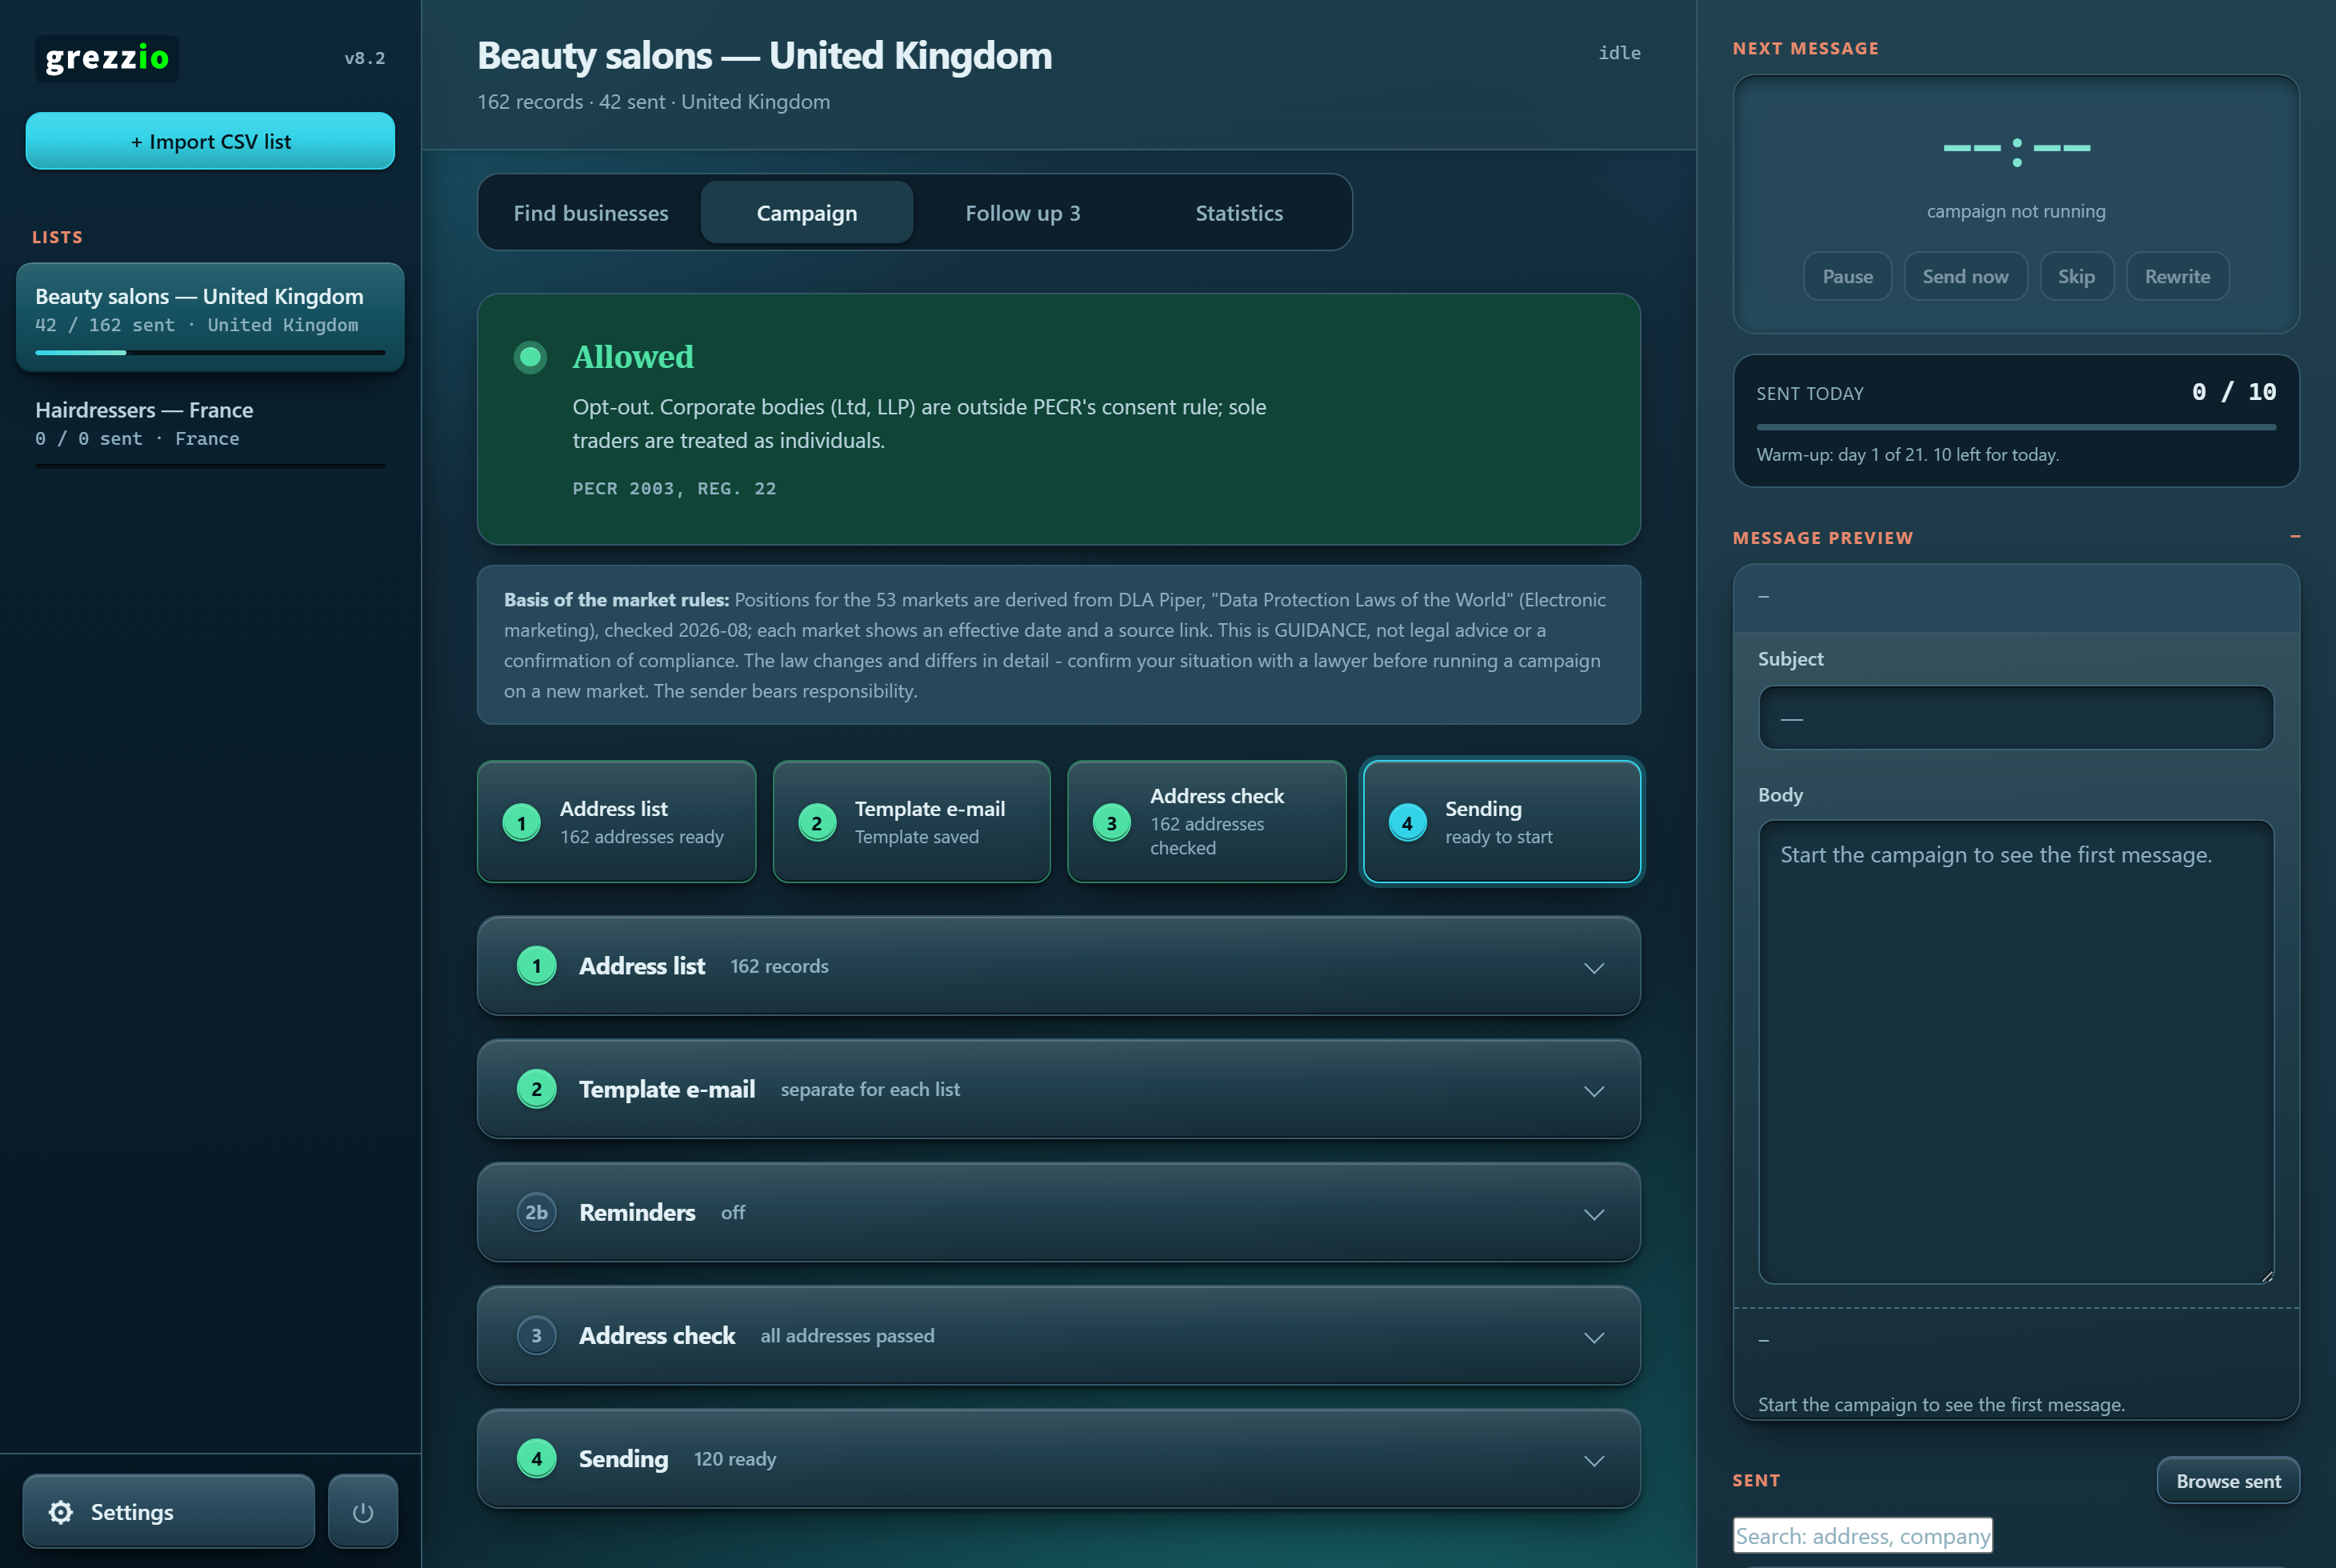Image resolution: width=2336 pixels, height=1568 pixels.
Task: Open the Address list step card
Action: pyautogui.click(x=616, y=822)
